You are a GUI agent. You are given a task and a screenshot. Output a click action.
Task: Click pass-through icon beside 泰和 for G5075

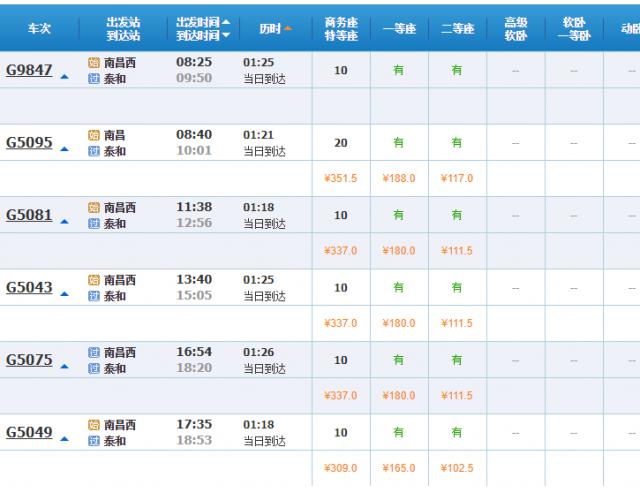[x=94, y=369]
